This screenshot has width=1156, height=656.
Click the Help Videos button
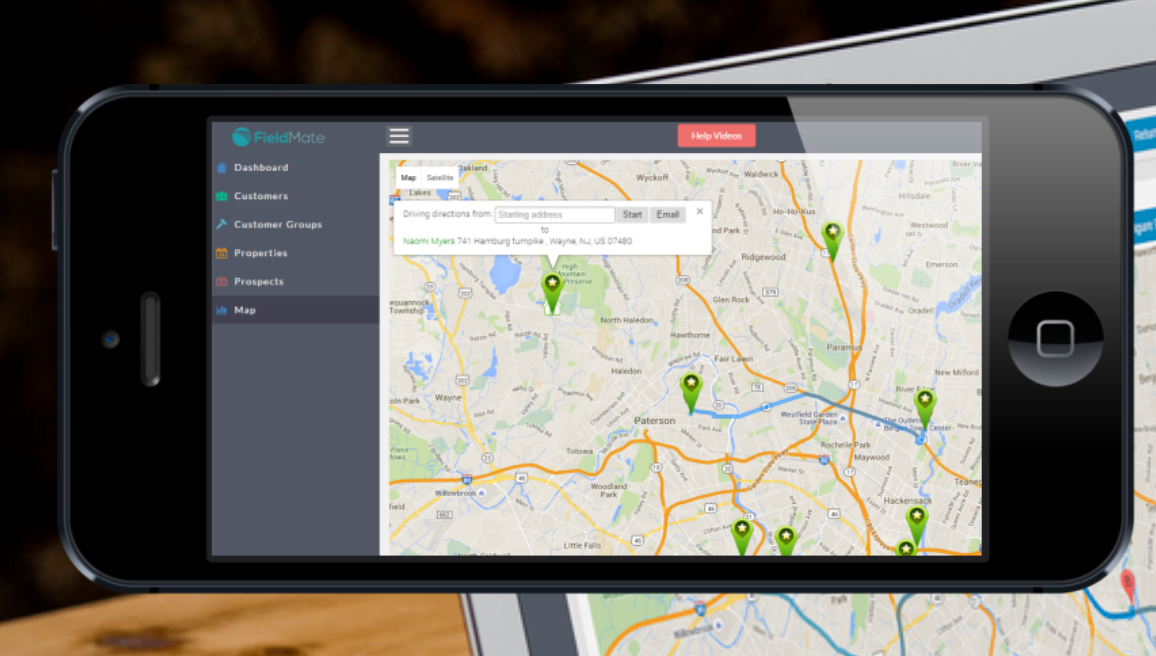(x=716, y=135)
